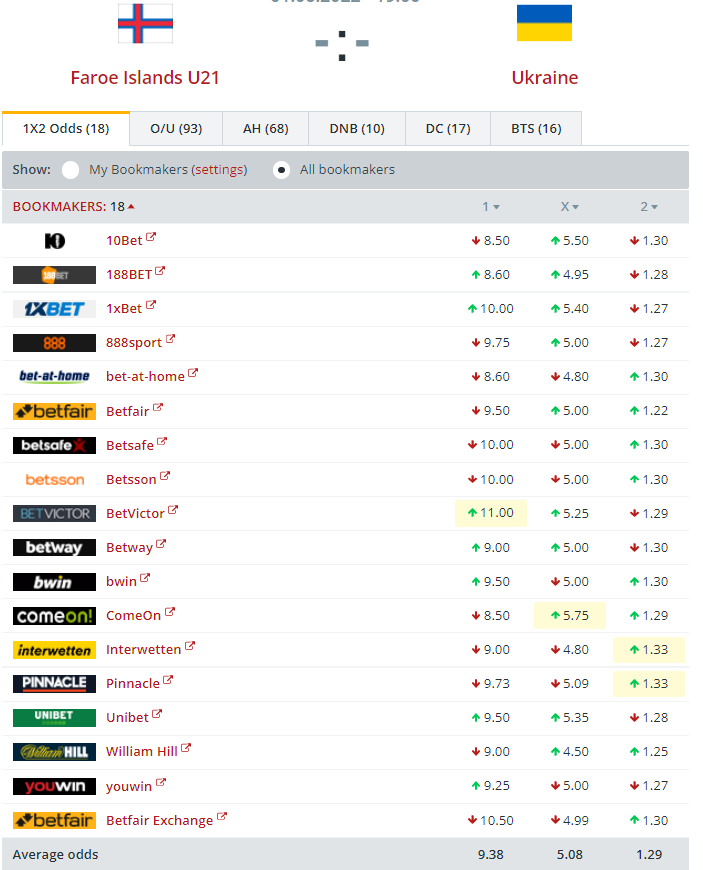This screenshot has height=870, width=703.
Task: Click the Faroe Islands flag
Action: pyautogui.click(x=145, y=23)
